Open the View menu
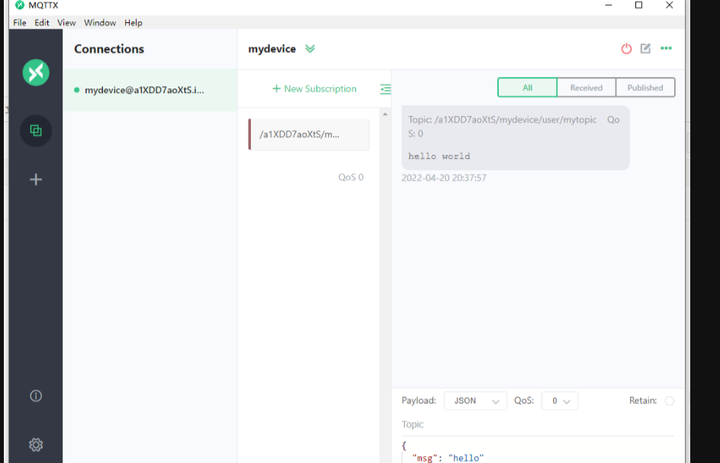This screenshot has width=720, height=463. click(x=67, y=23)
